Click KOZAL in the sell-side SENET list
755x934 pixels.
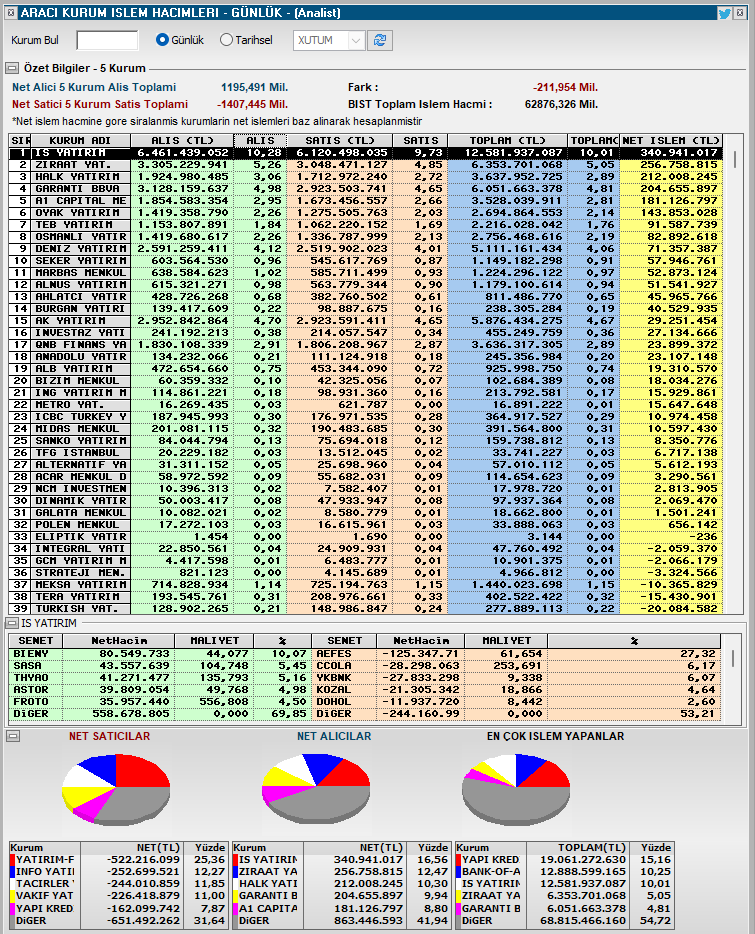pyautogui.click(x=334, y=690)
